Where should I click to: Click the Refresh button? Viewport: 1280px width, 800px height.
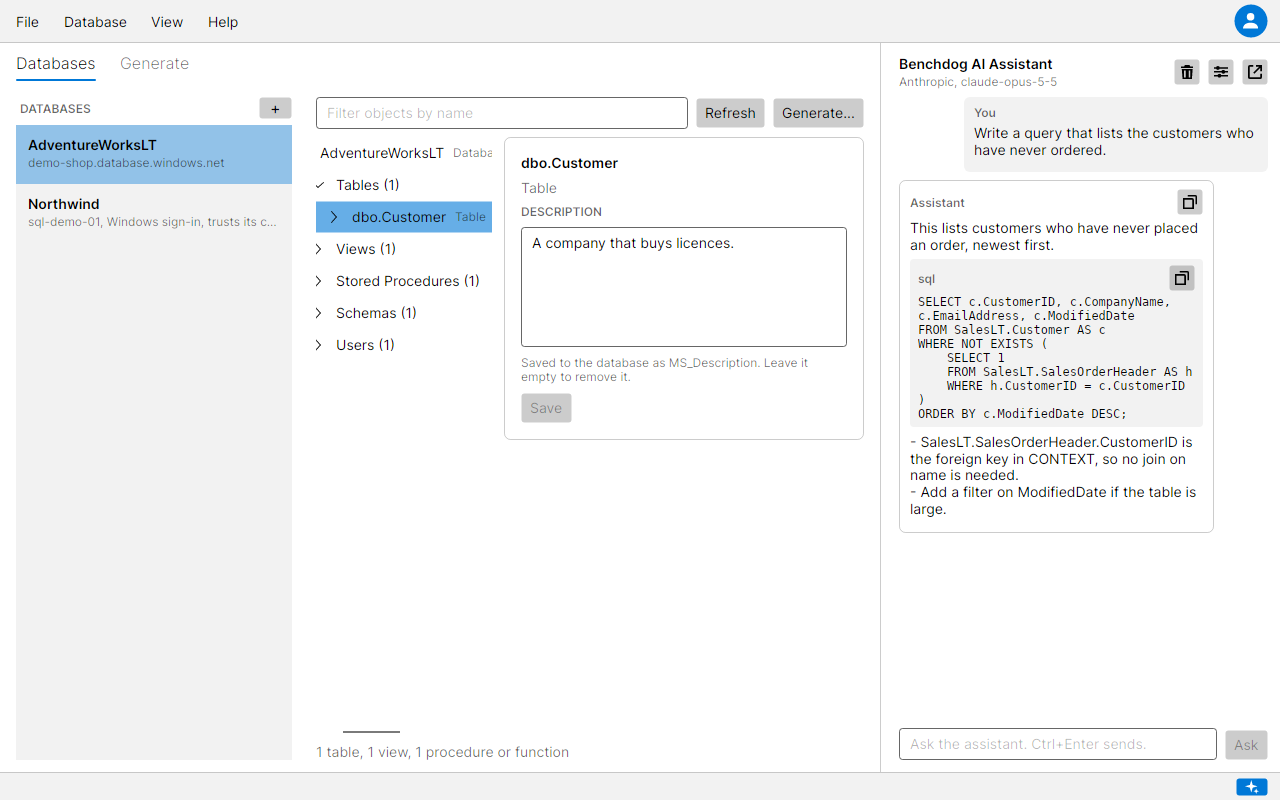[730, 113]
